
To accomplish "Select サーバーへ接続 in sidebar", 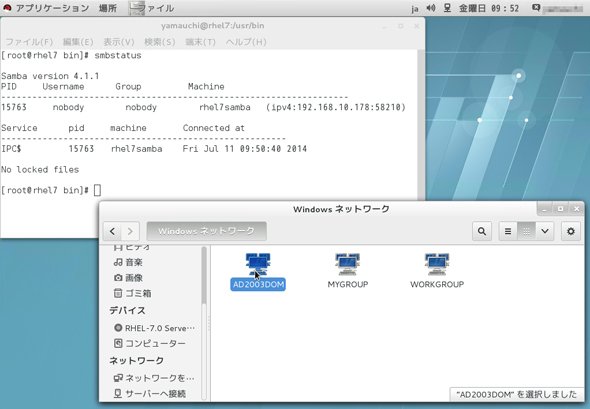I will (150, 394).
